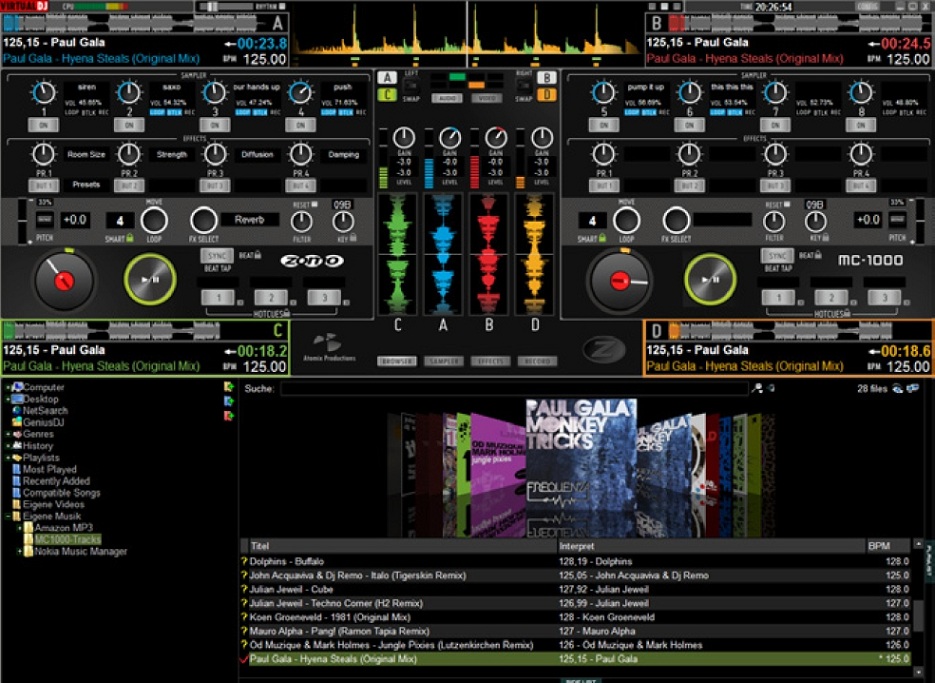
Task: Toggle sampler 4 push ON button
Action: point(301,125)
